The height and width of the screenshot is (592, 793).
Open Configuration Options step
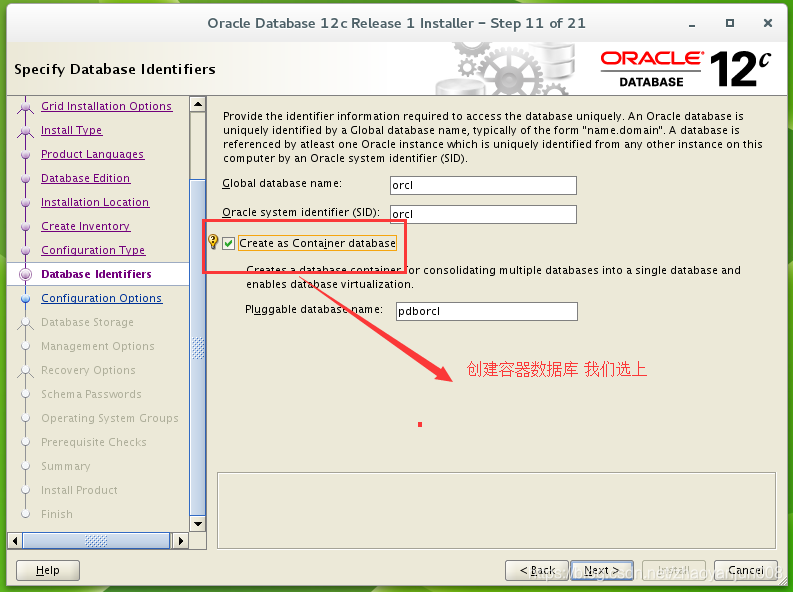pos(102,298)
